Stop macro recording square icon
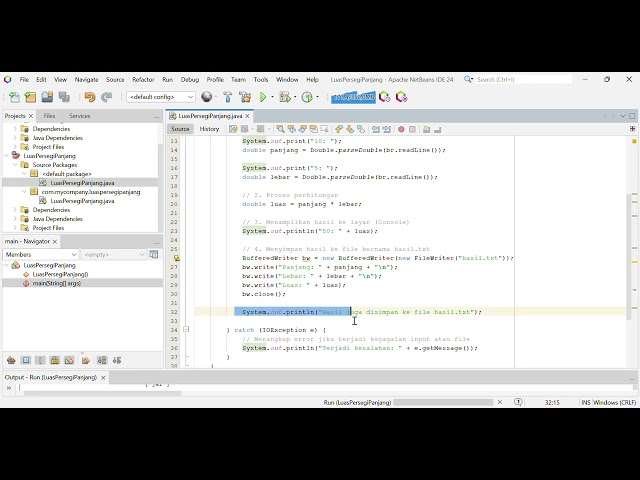Image resolution: width=640 pixels, height=480 pixels. [x=412, y=129]
